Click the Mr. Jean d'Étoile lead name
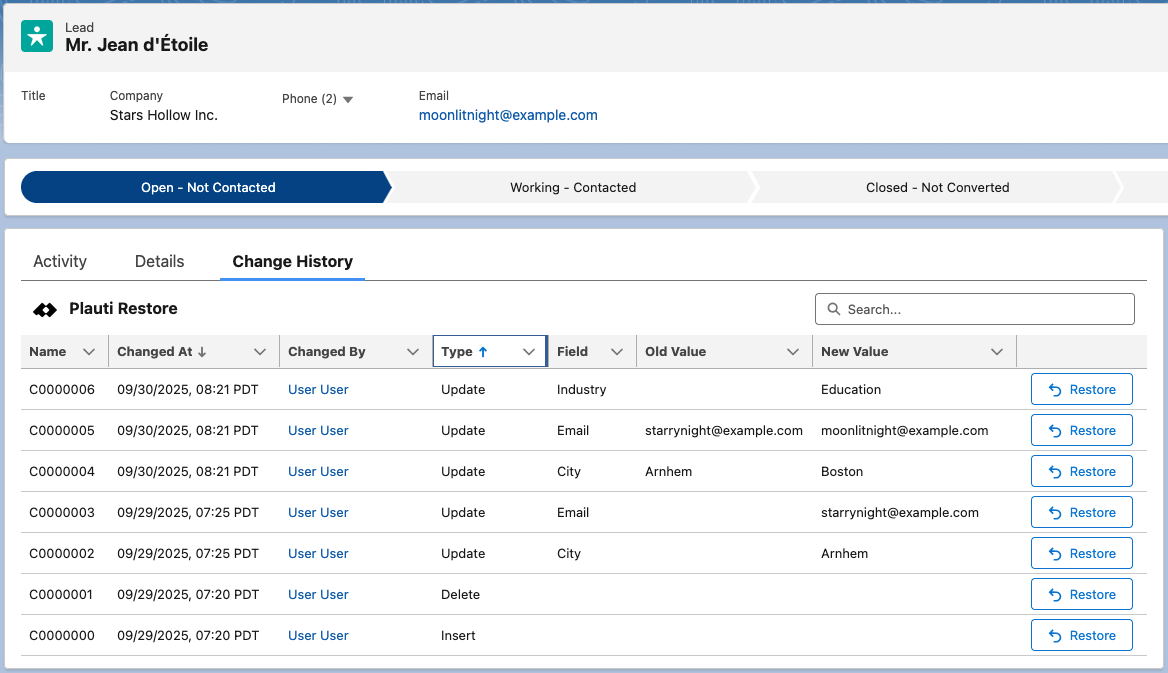1168x673 pixels. [136, 45]
